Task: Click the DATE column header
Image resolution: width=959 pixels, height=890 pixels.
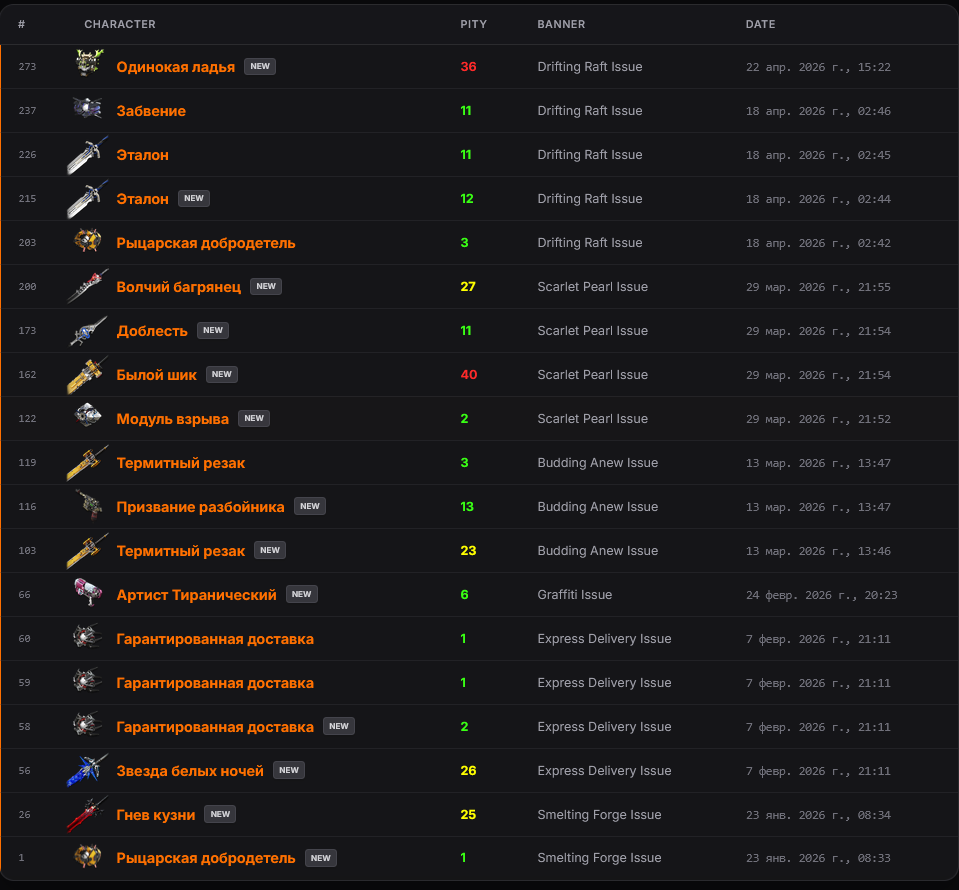Action: click(x=760, y=24)
